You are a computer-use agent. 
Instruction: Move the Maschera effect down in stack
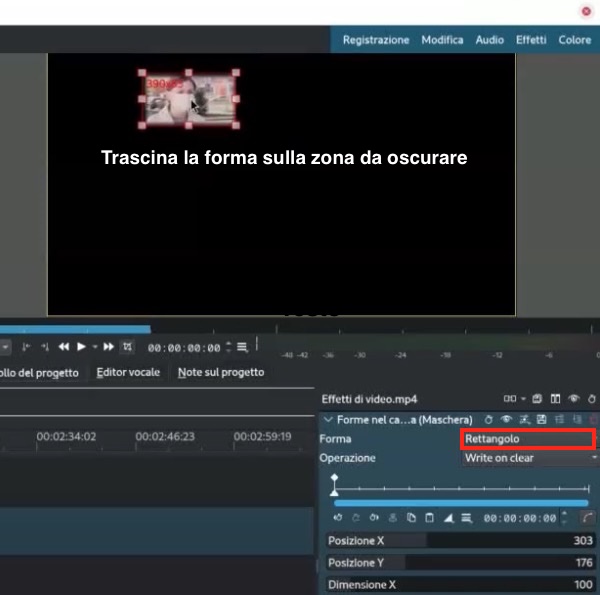(x=577, y=419)
